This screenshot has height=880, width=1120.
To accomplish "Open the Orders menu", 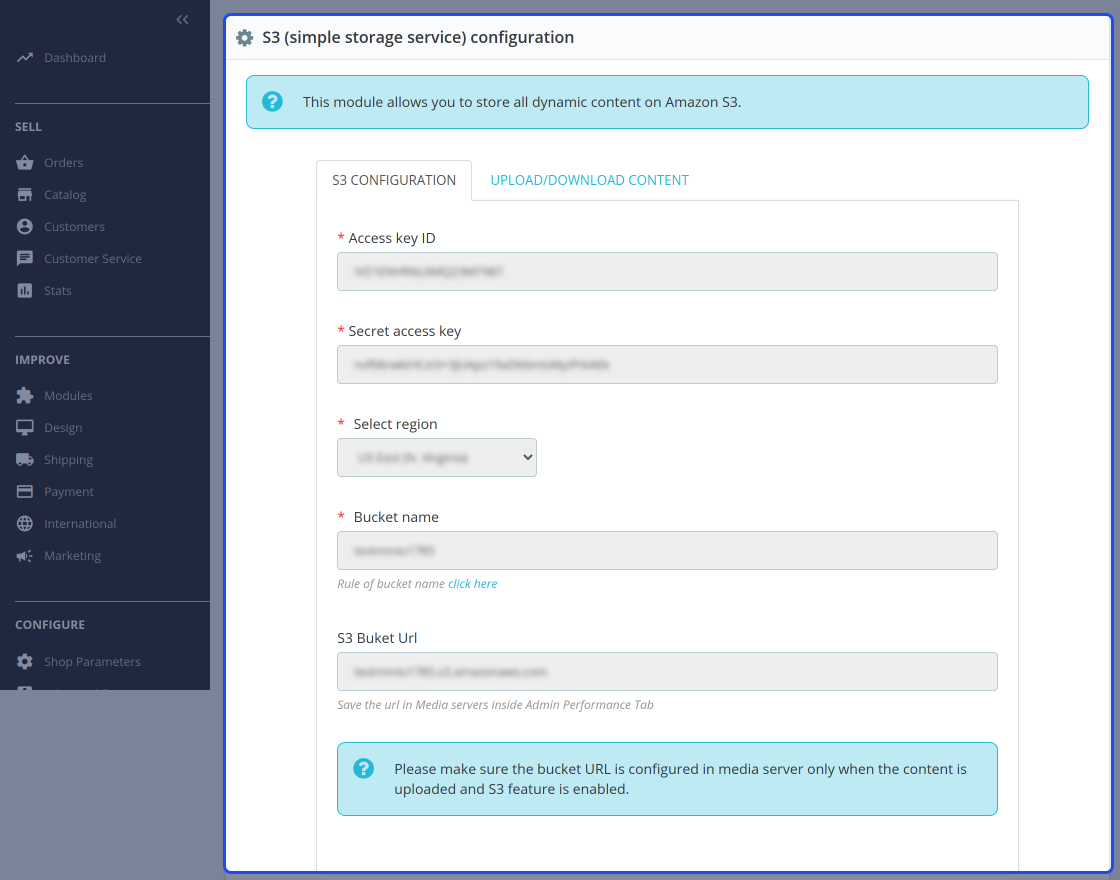I will click(64, 163).
